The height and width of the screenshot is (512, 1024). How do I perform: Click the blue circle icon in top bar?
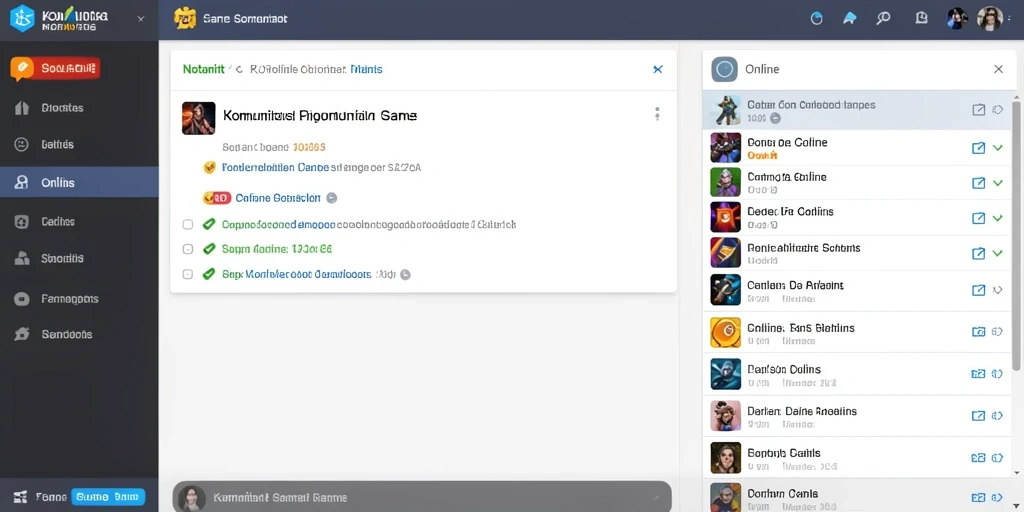tap(816, 18)
